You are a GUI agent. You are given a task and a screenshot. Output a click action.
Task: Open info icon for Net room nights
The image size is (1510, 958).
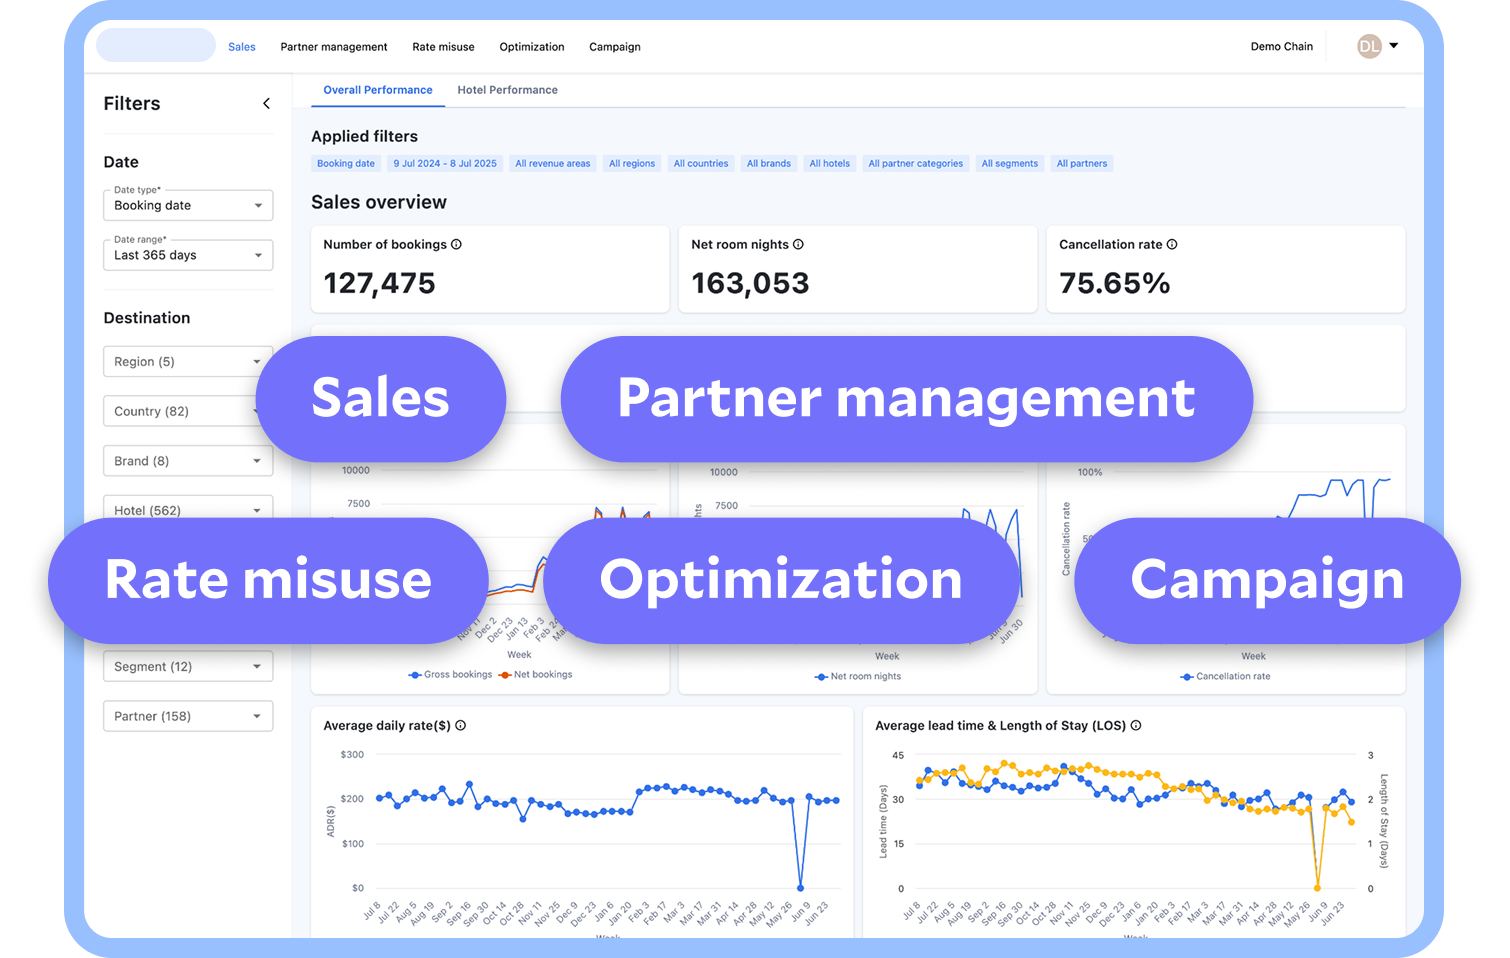point(798,244)
